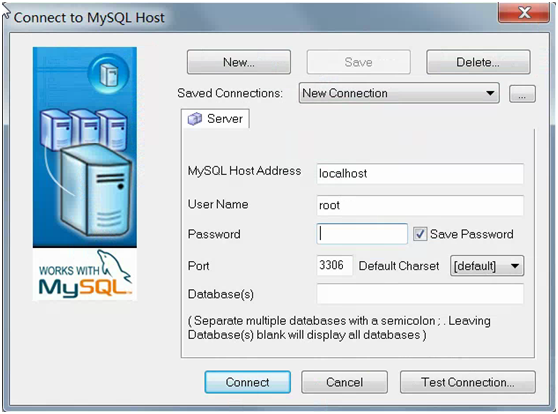Click the Connect button
The width and height of the screenshot is (558, 414).
[248, 382]
